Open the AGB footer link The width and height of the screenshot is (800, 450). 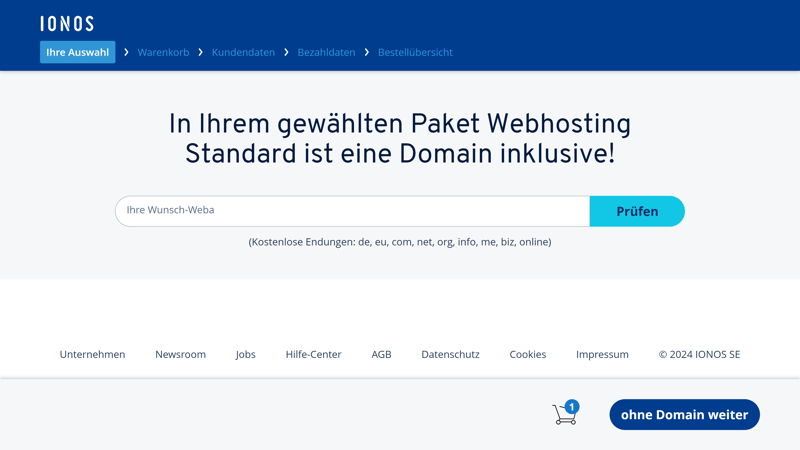[381, 354]
